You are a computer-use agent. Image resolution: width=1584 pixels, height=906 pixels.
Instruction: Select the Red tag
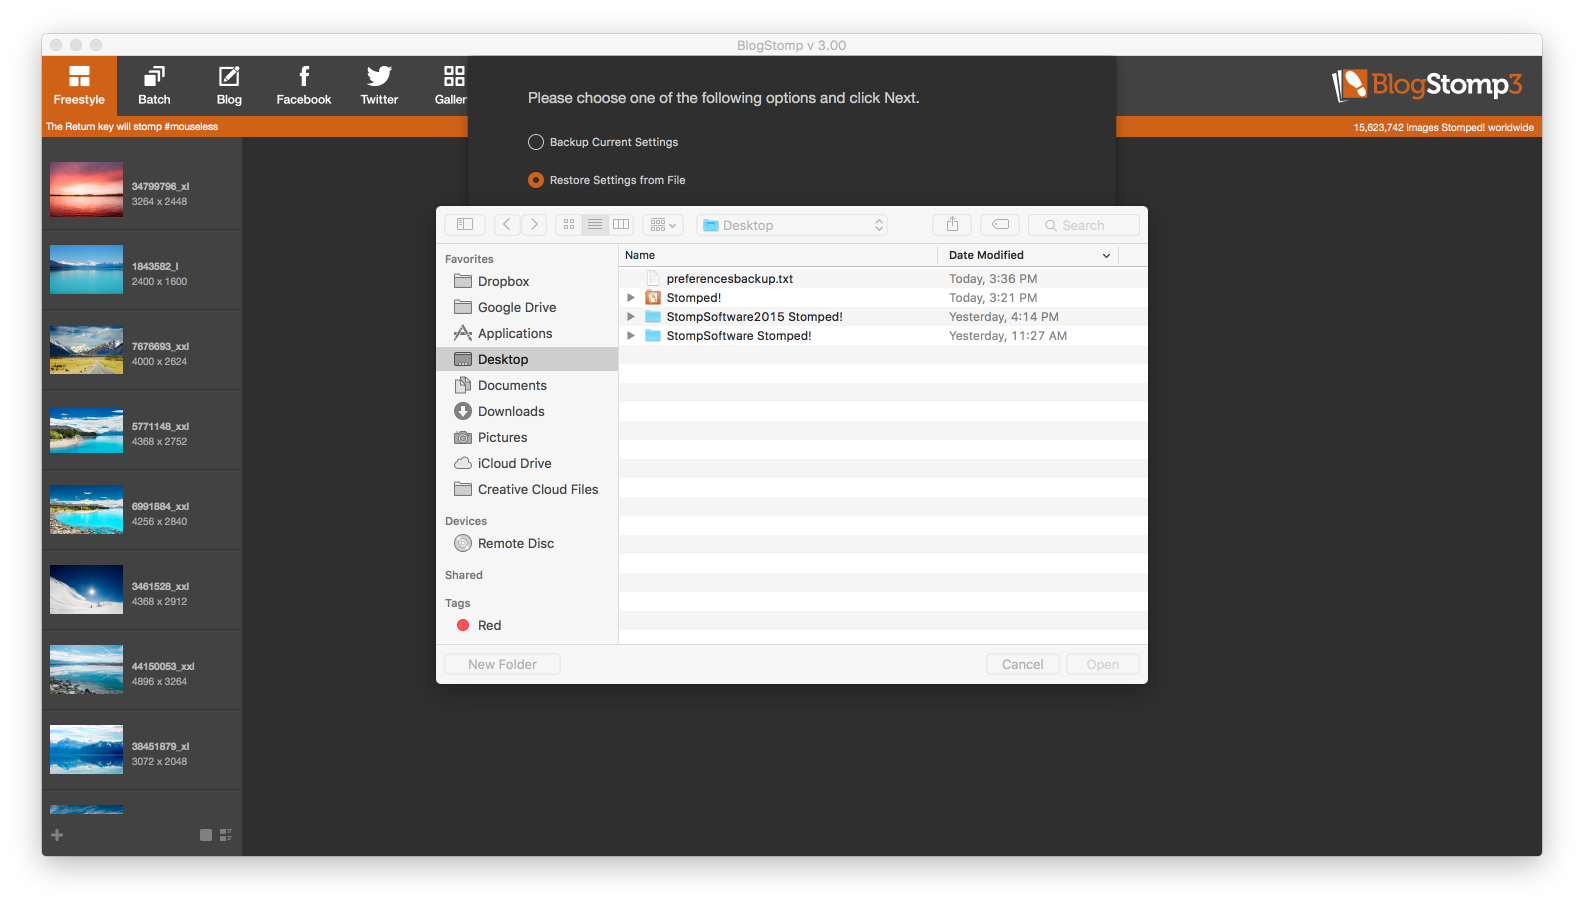(527, 625)
